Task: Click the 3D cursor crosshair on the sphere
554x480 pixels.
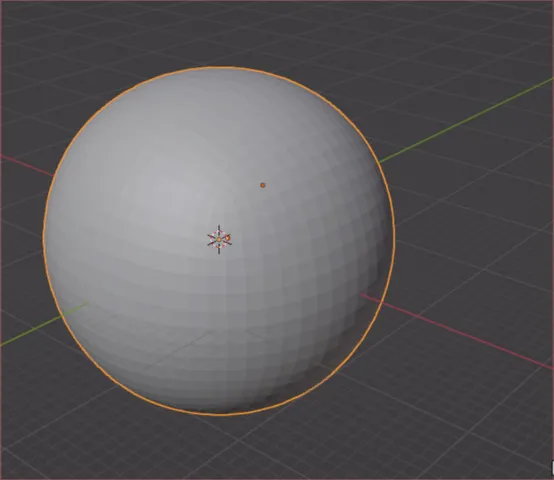Action: tap(219, 239)
